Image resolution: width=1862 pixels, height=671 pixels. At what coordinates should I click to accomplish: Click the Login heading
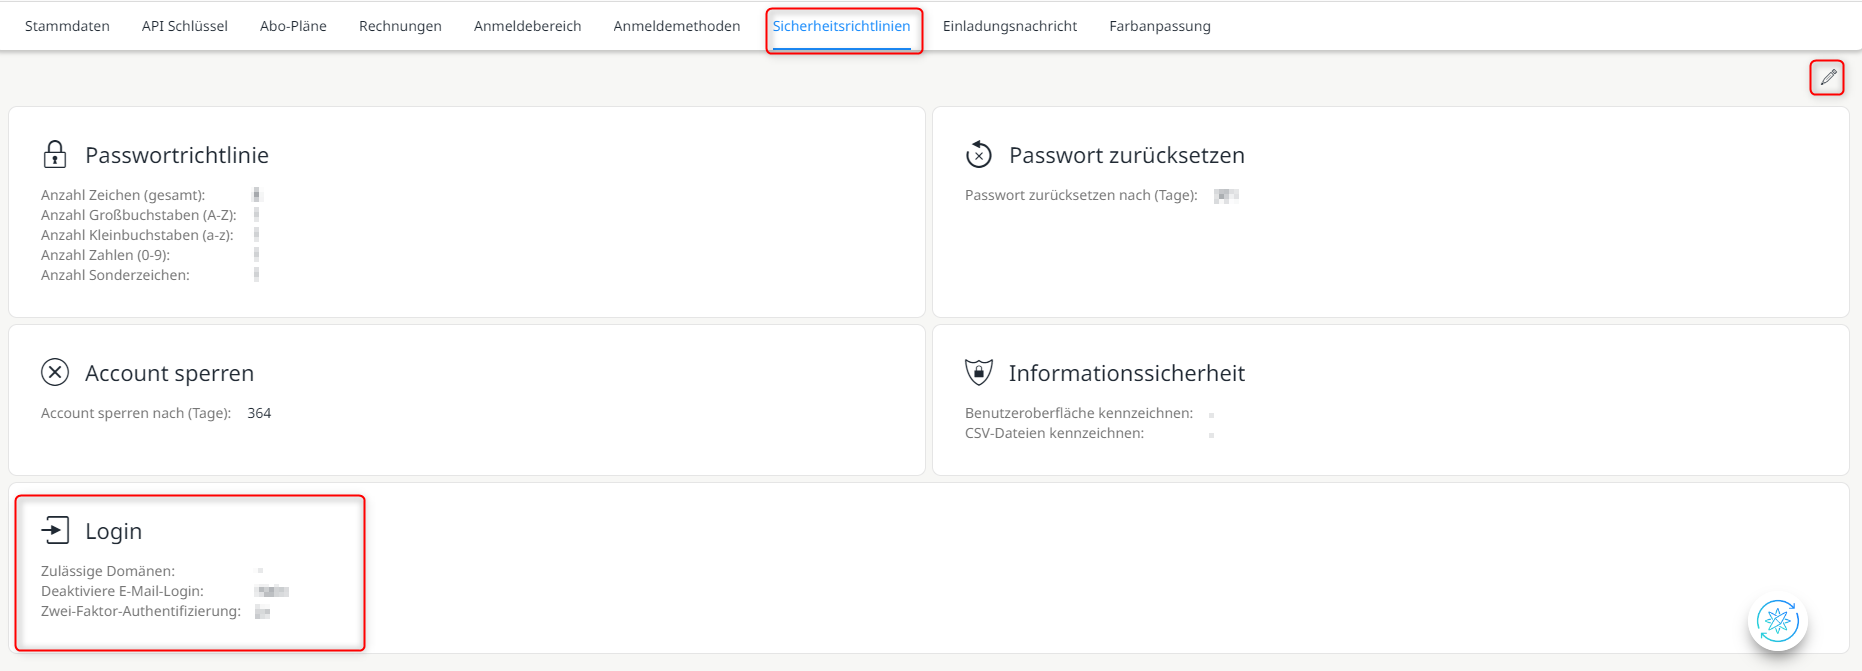[114, 531]
